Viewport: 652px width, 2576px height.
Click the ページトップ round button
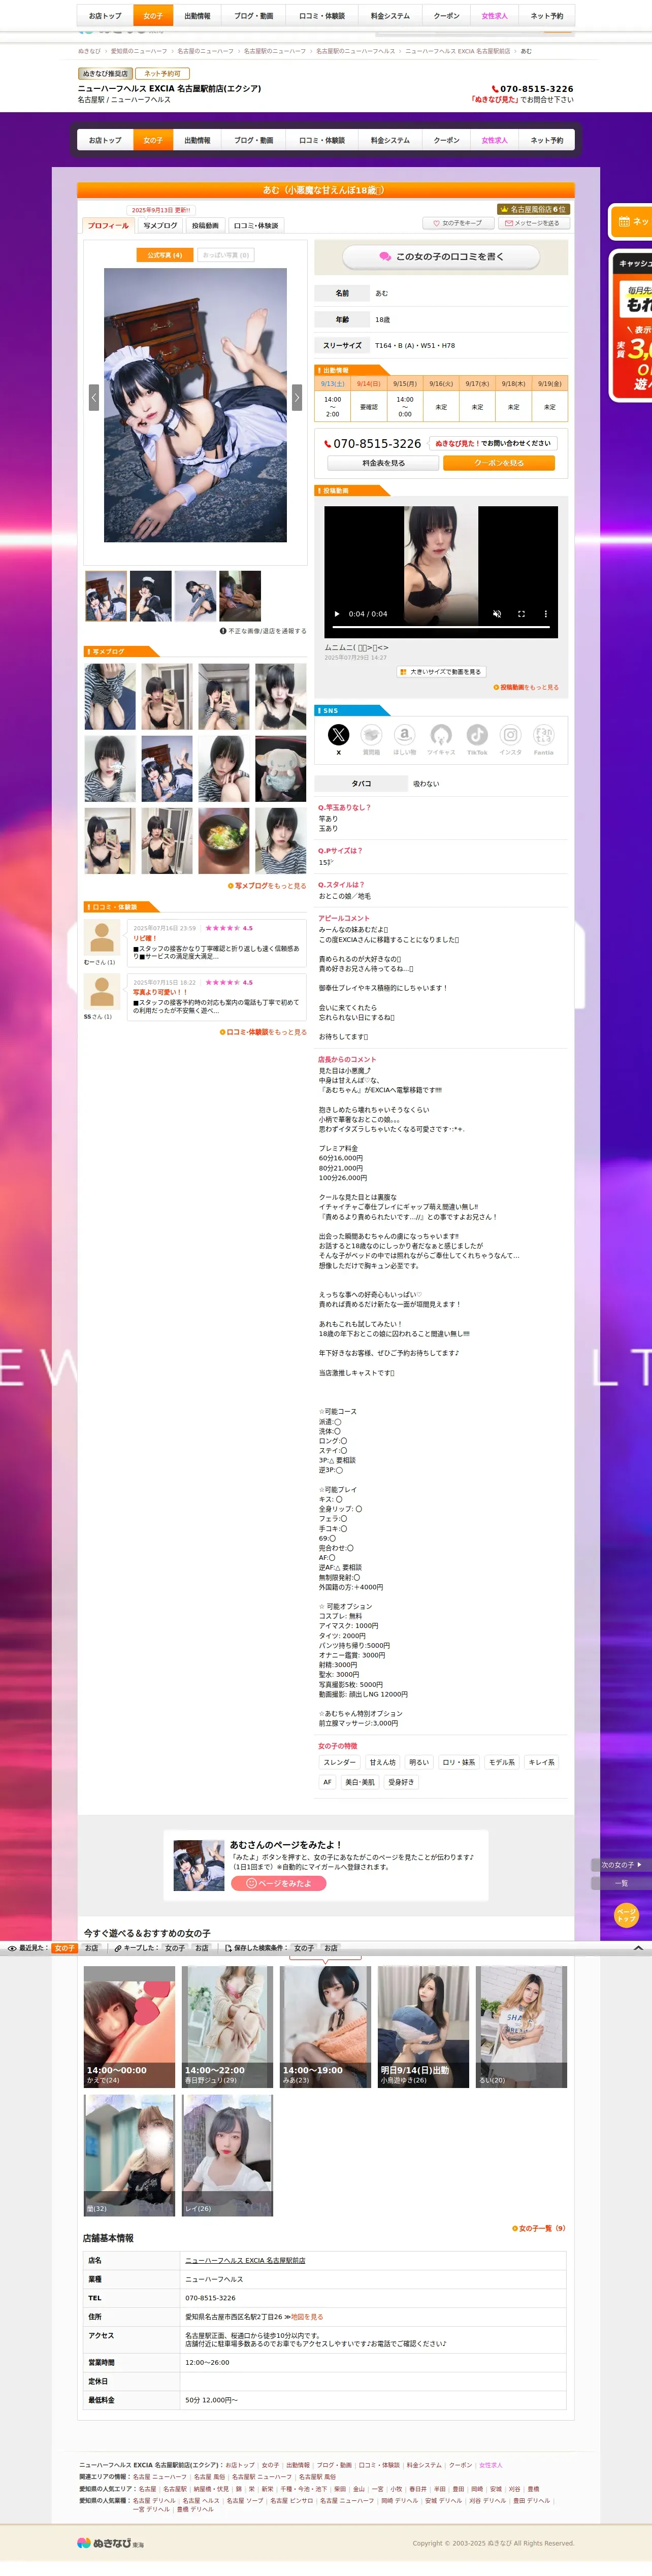tap(625, 1915)
